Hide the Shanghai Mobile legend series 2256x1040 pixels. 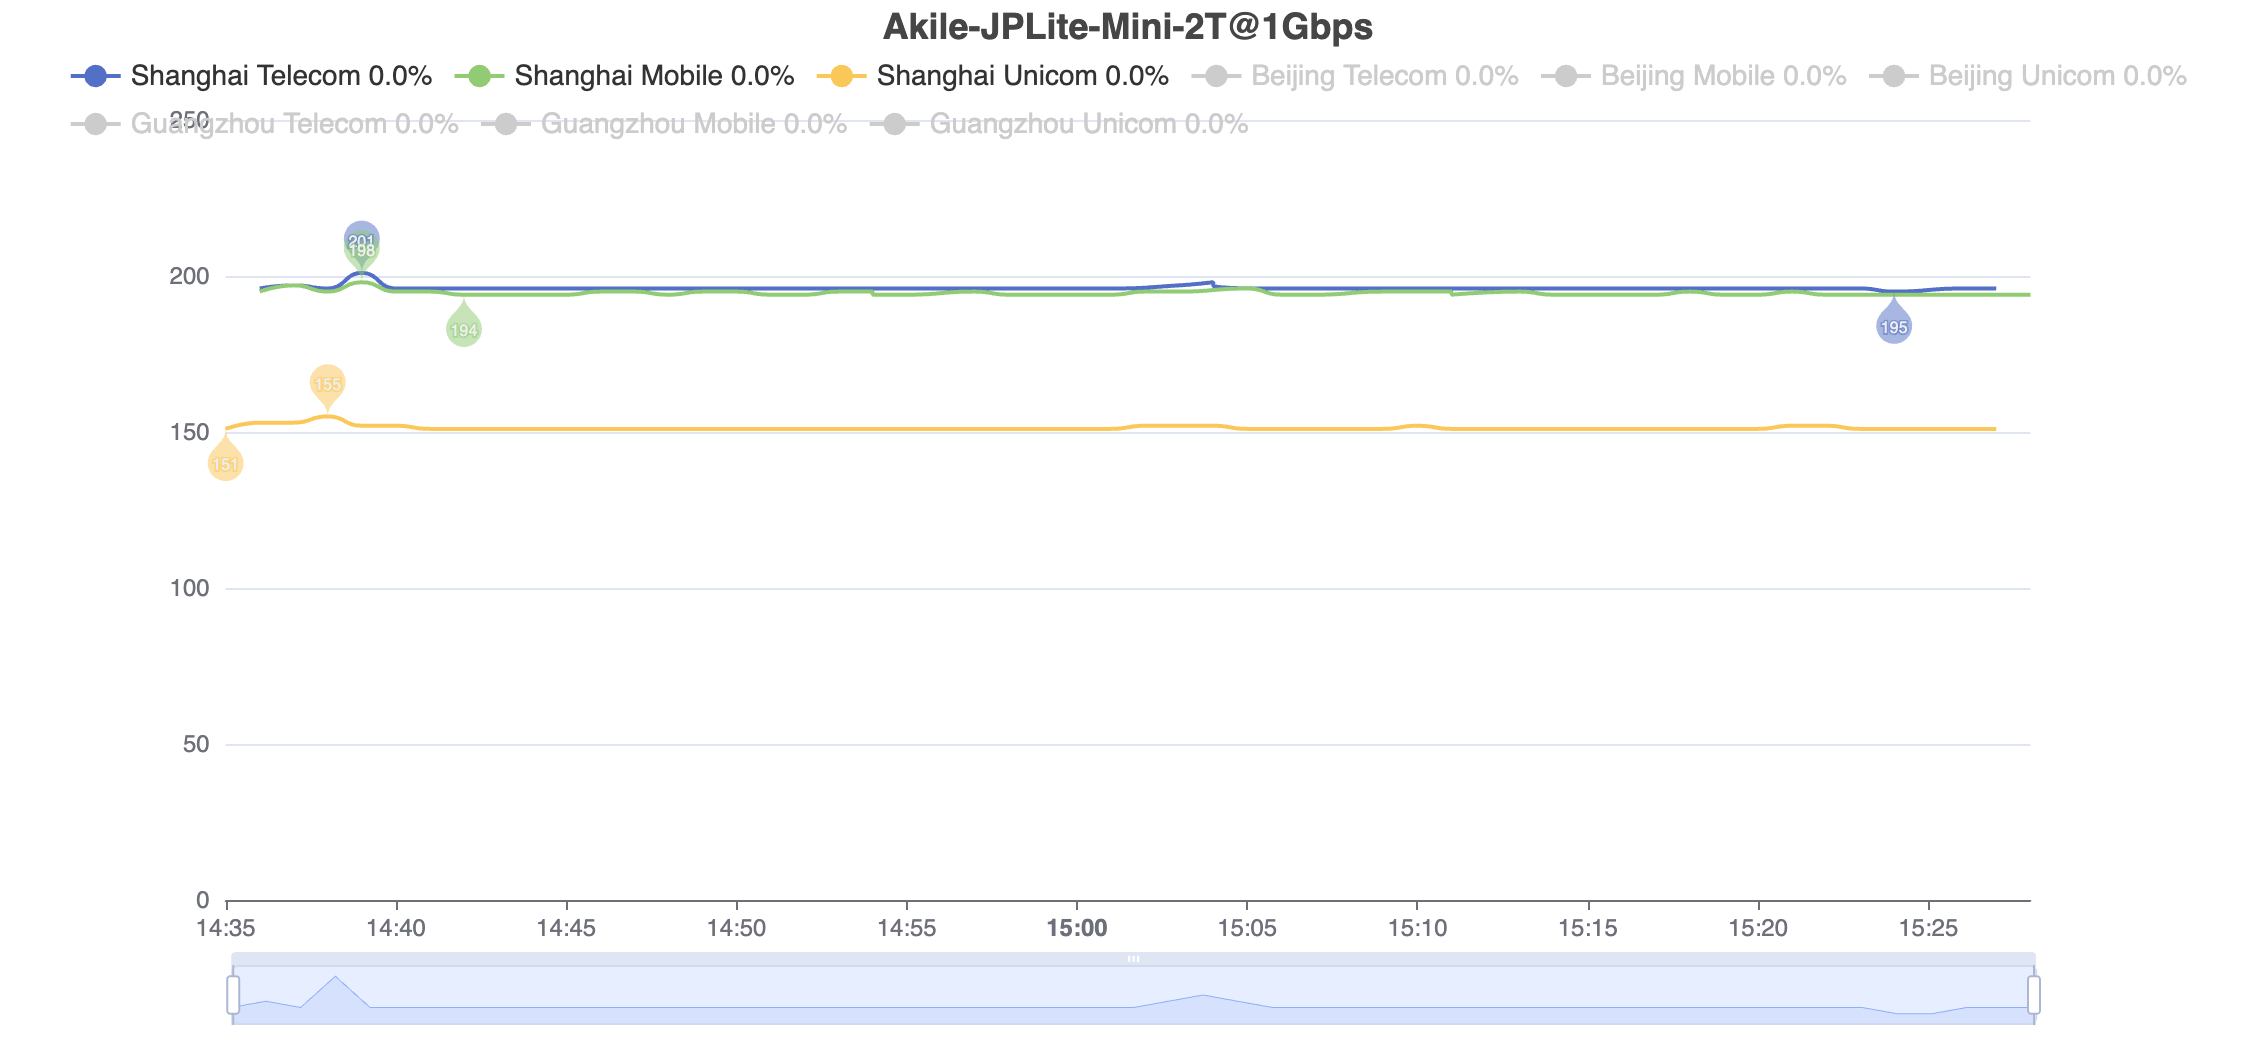tap(625, 76)
